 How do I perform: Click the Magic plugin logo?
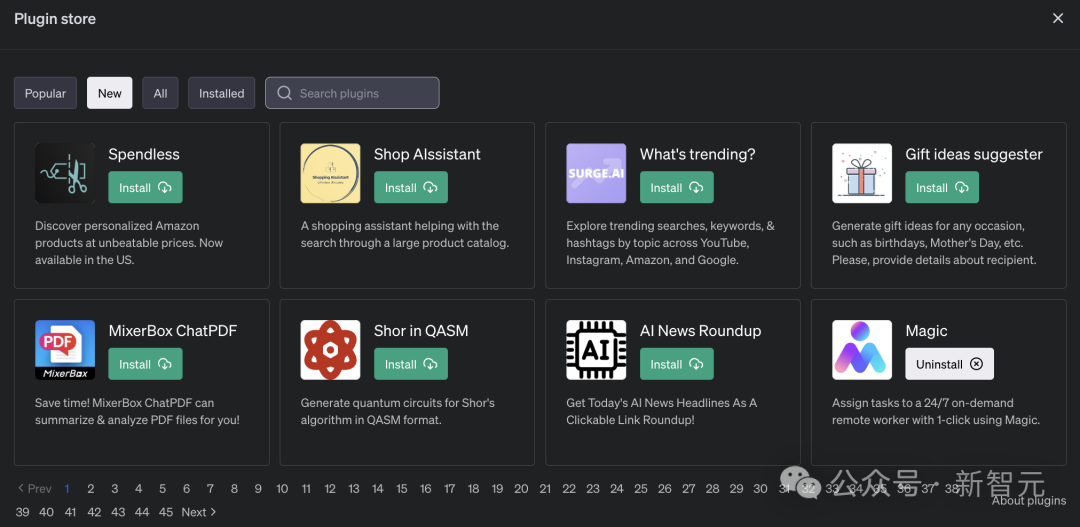coord(862,350)
